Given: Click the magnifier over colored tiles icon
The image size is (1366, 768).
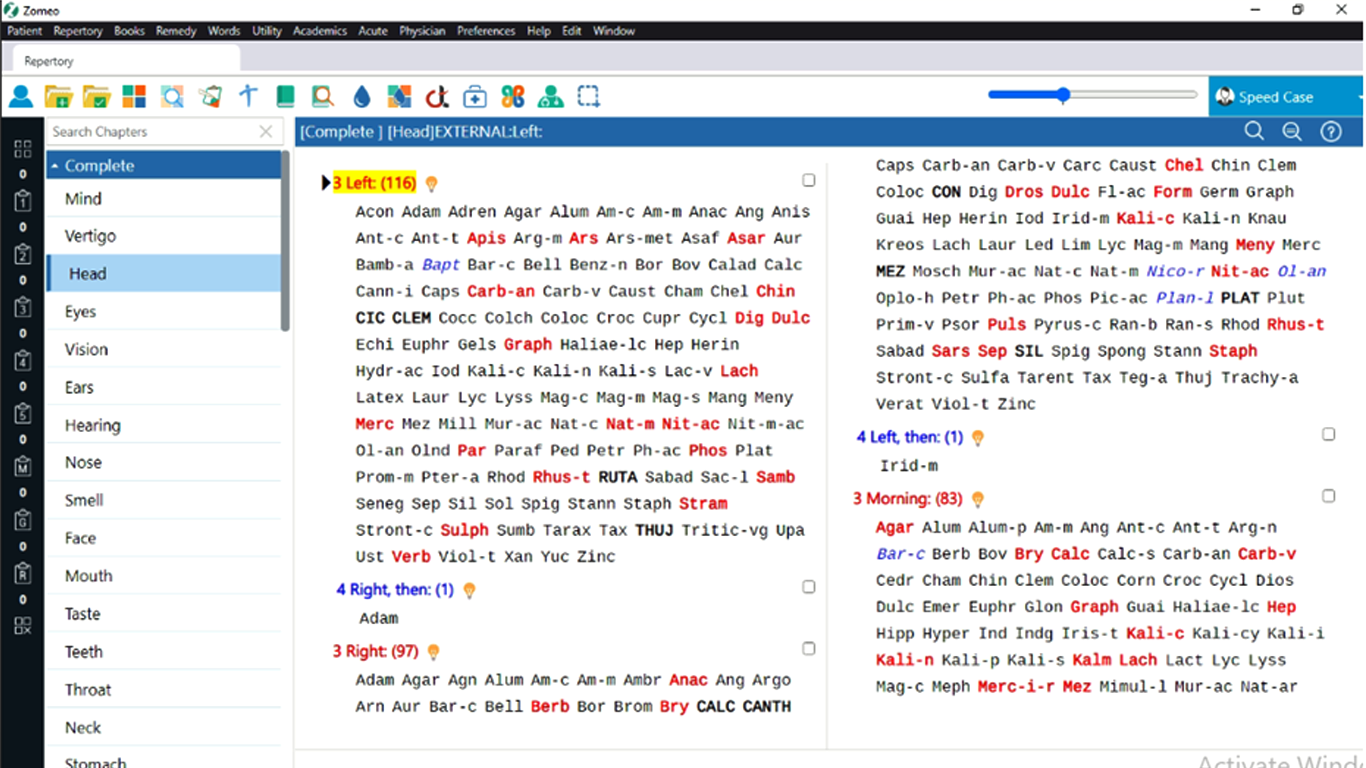Looking at the screenshot, I should [x=172, y=97].
